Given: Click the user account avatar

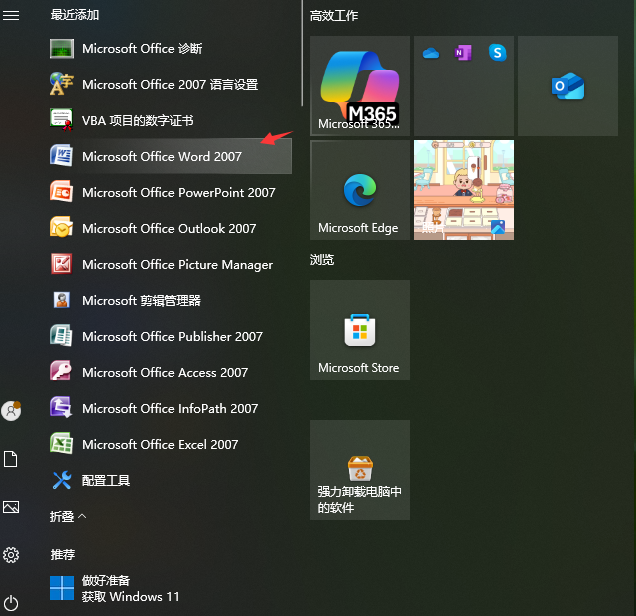Looking at the screenshot, I should (12, 410).
